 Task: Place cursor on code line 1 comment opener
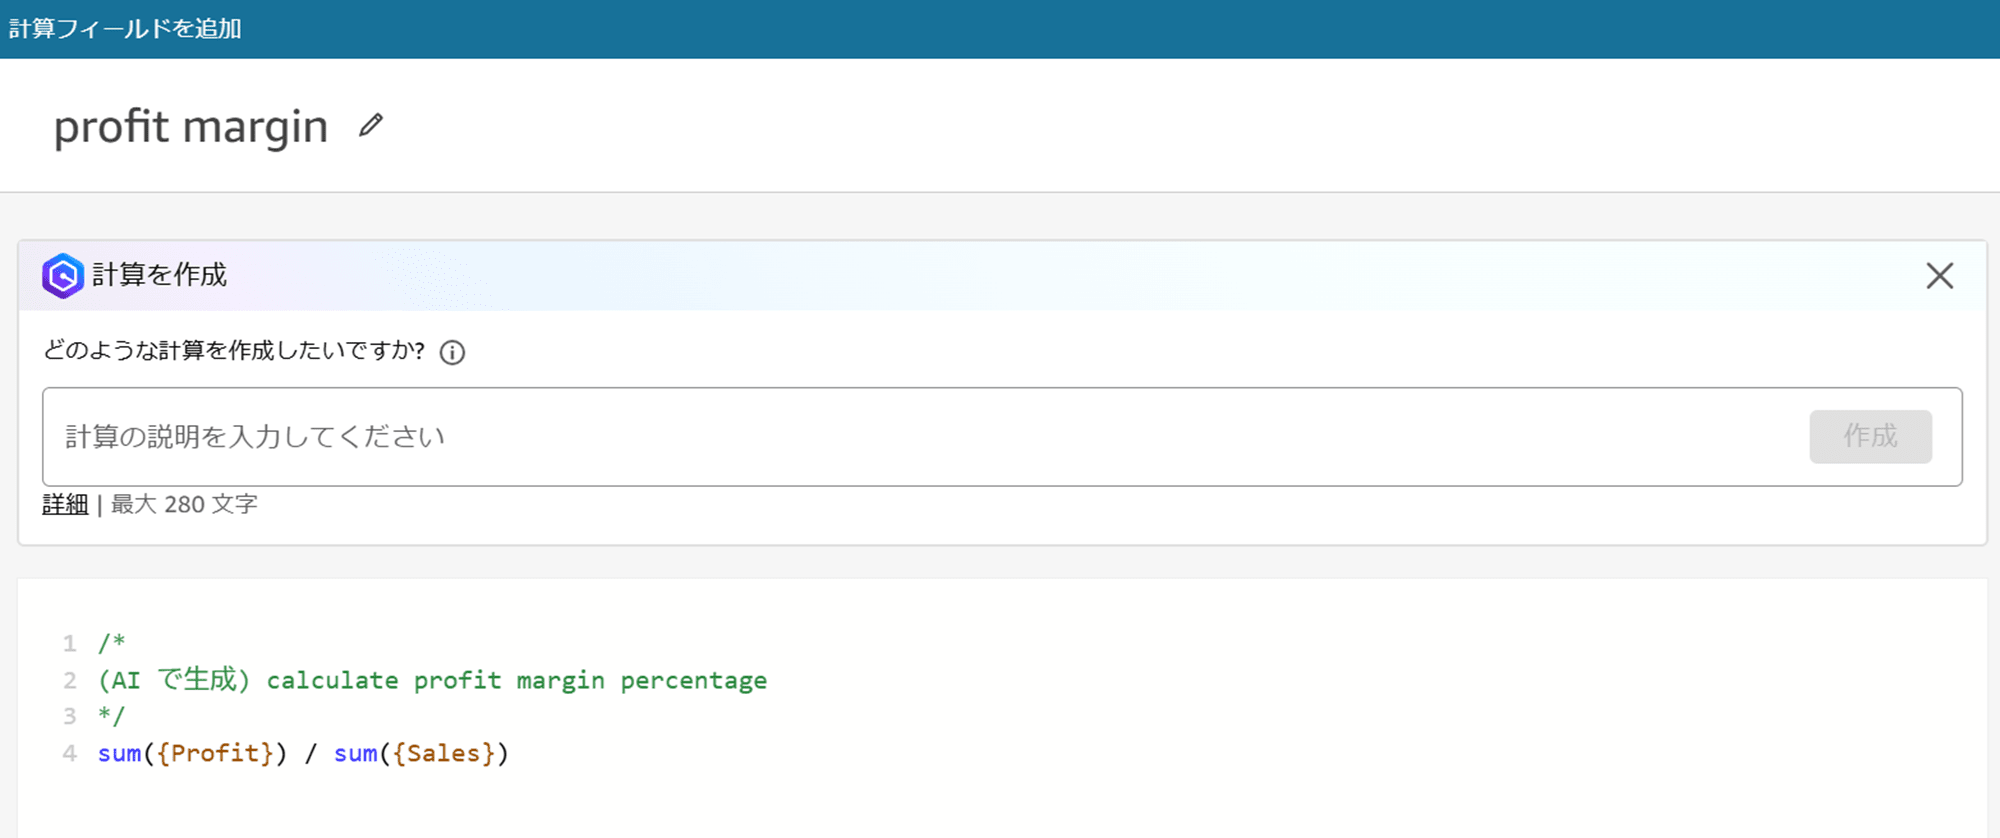click(x=111, y=643)
